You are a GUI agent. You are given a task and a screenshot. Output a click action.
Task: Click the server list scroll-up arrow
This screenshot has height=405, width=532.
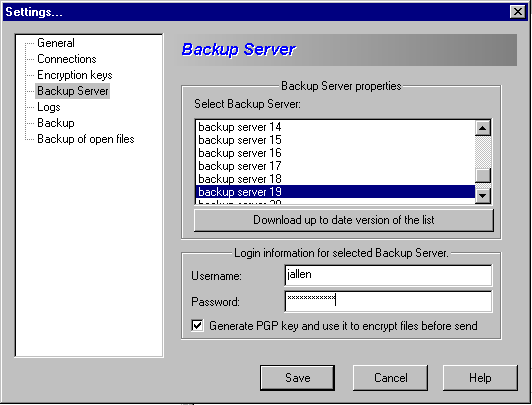click(x=482, y=128)
